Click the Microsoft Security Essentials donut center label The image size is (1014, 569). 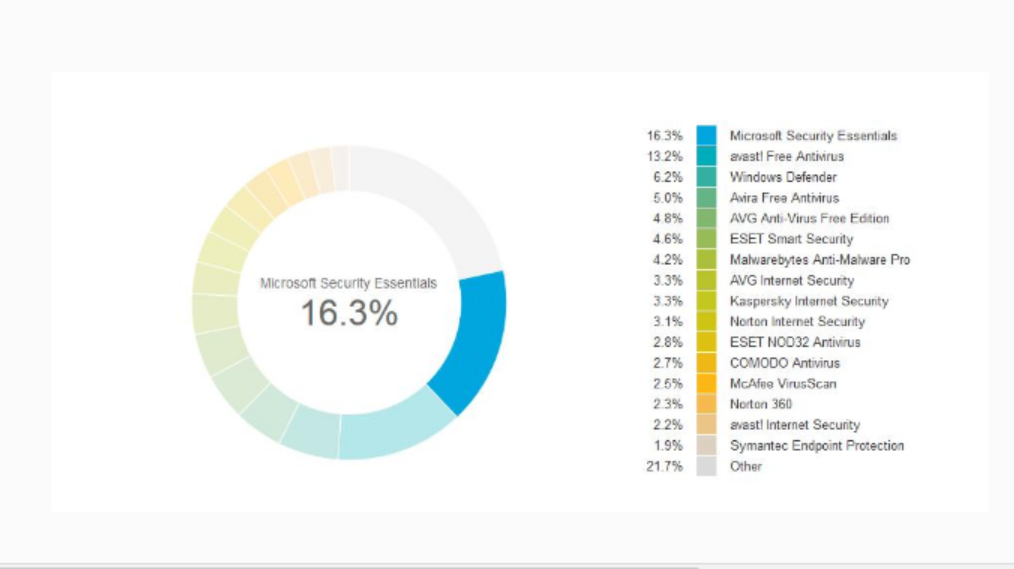click(x=349, y=283)
